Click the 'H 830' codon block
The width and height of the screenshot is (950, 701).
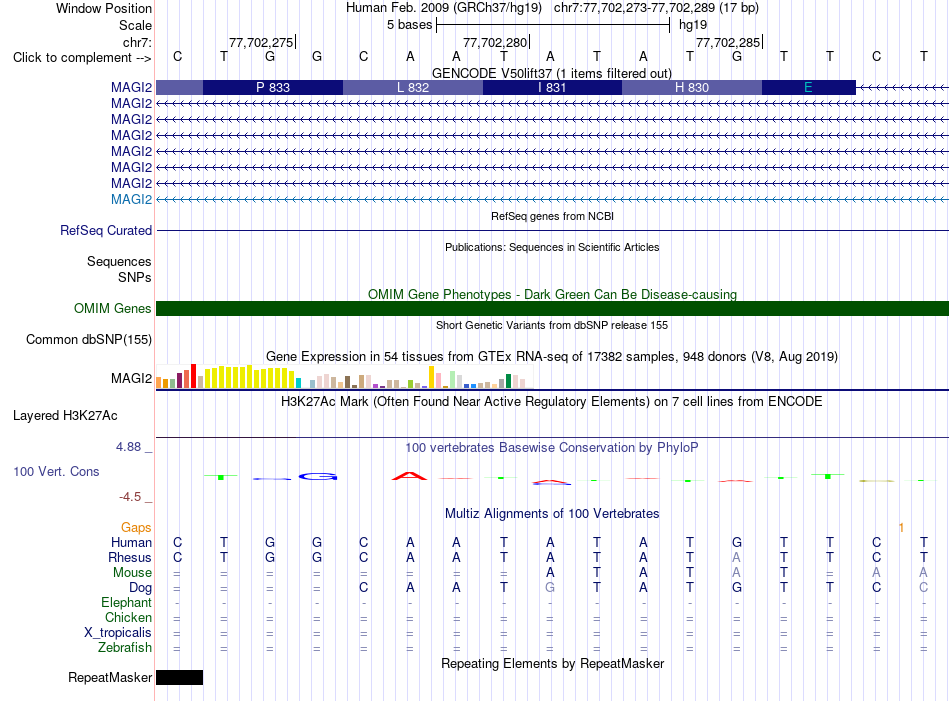point(692,87)
